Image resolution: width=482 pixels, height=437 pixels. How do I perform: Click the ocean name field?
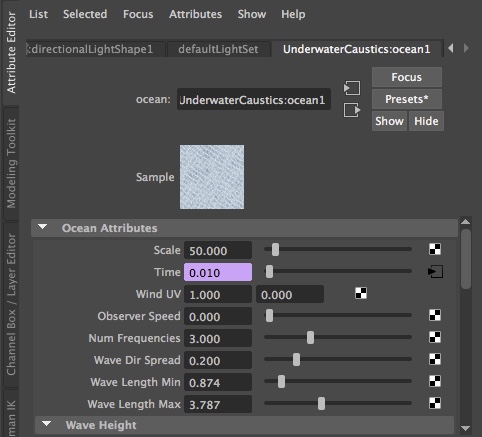coord(254,99)
